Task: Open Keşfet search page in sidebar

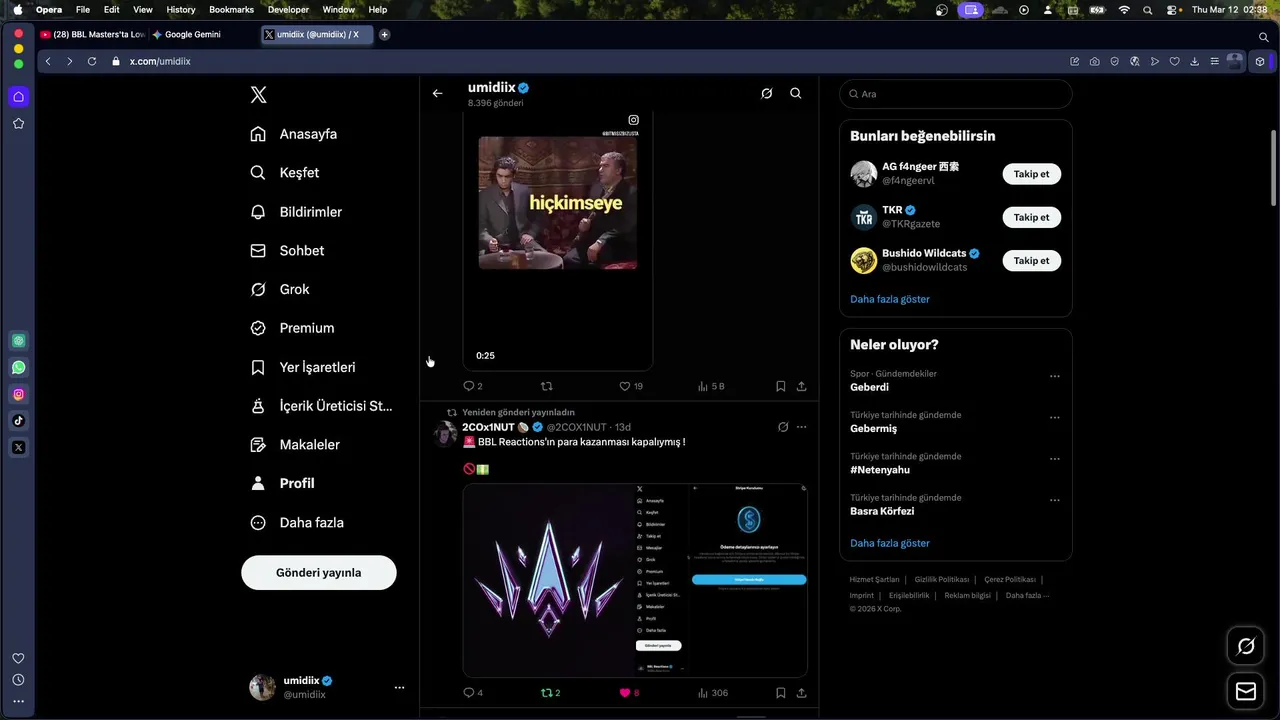Action: pyautogui.click(x=285, y=173)
